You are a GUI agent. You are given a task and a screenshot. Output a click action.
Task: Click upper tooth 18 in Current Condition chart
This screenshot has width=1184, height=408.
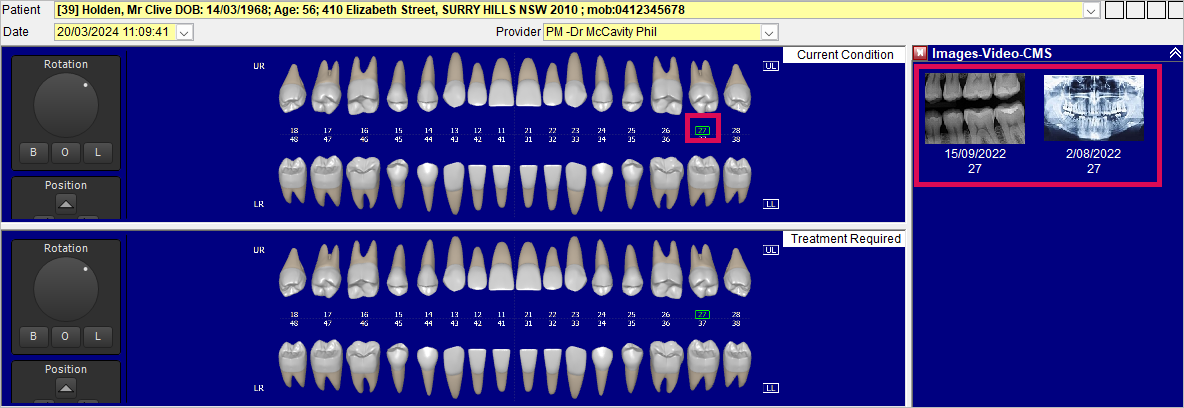[293, 88]
